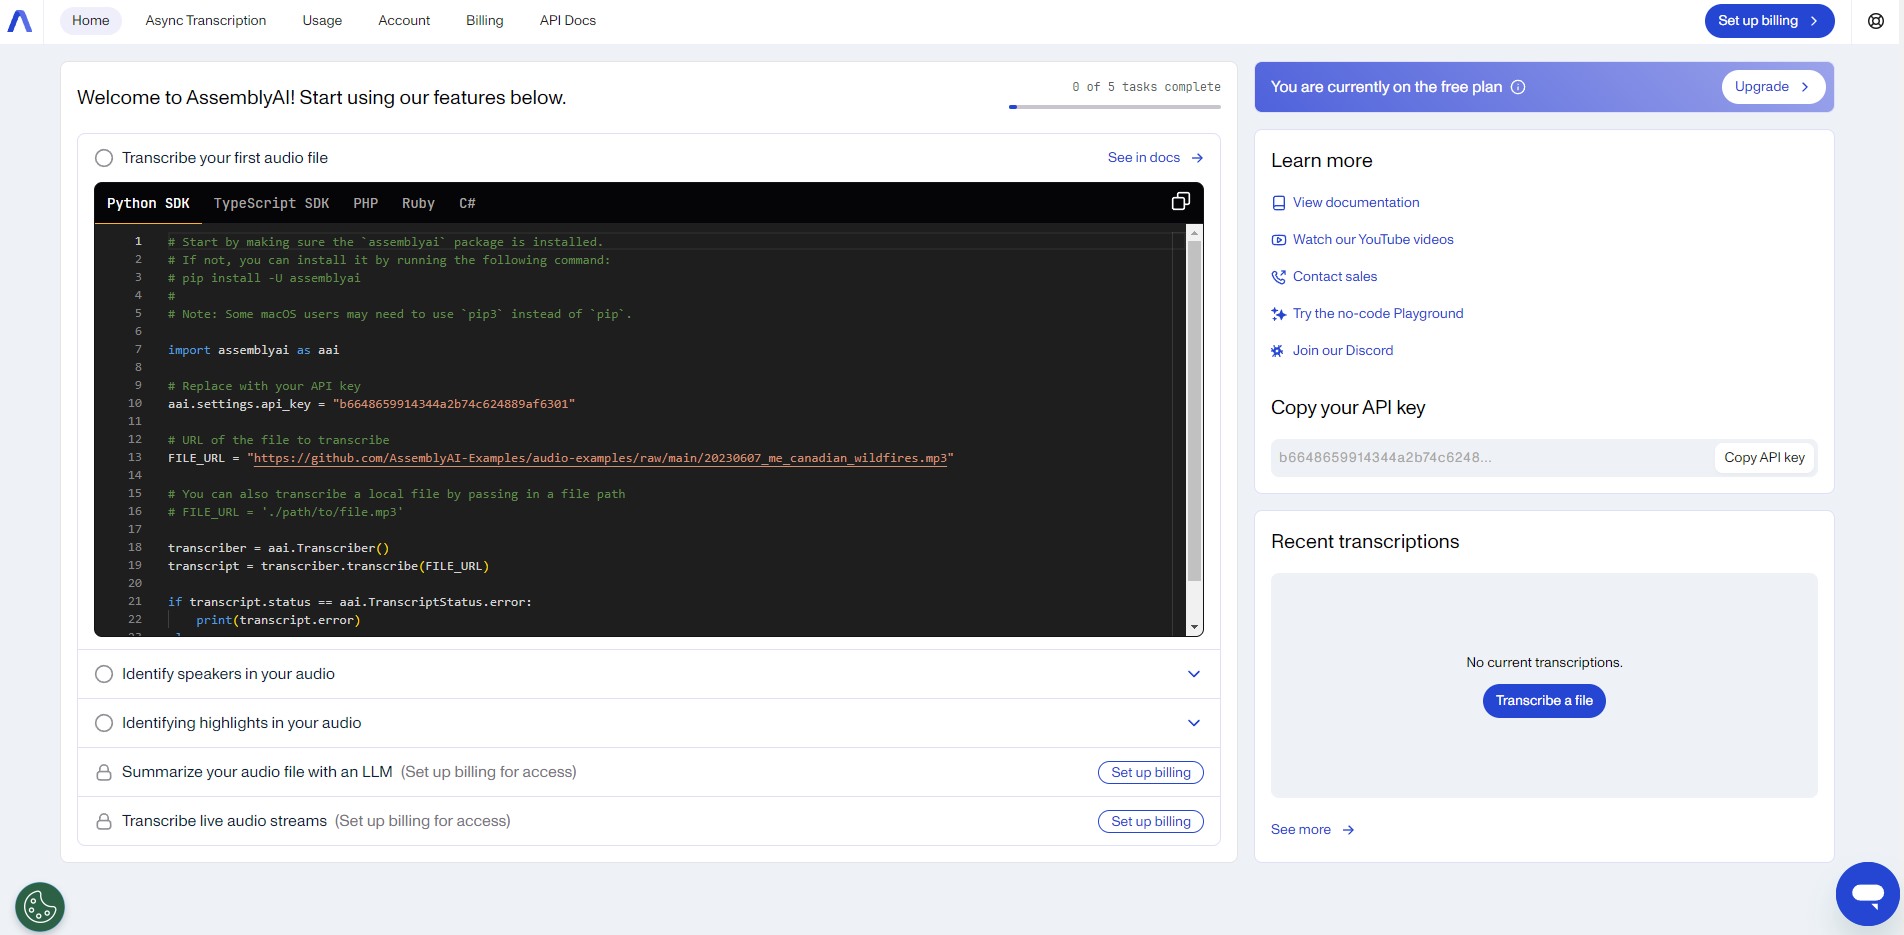Click the arrow next to See in docs
This screenshot has height=935, width=1904.
pos(1197,158)
